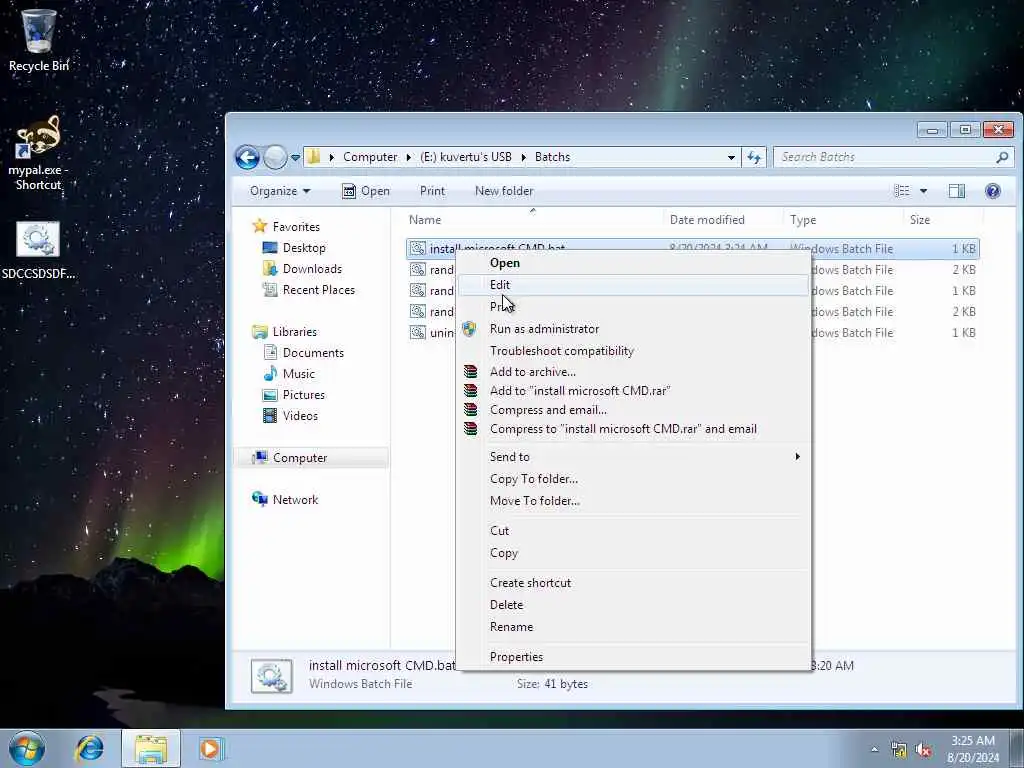Open Explorer help question mark icon

tap(993, 191)
